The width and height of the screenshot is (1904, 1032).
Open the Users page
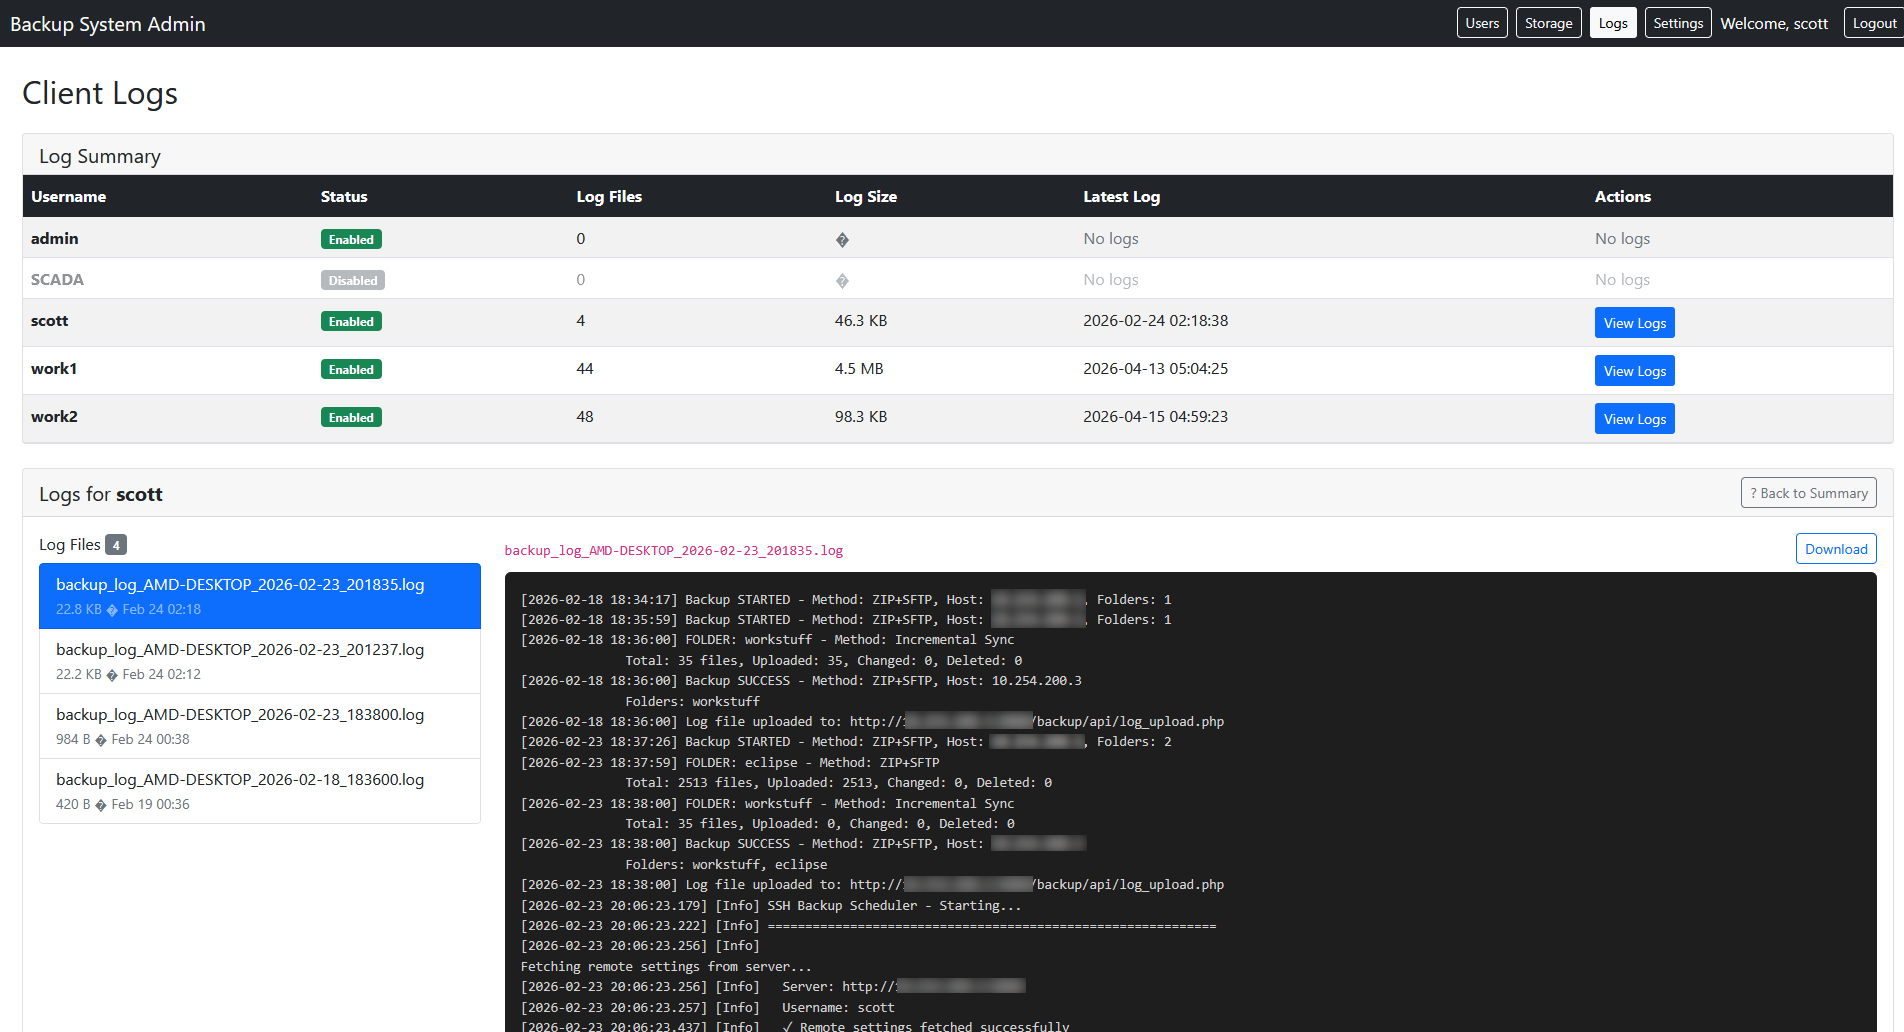click(1482, 23)
